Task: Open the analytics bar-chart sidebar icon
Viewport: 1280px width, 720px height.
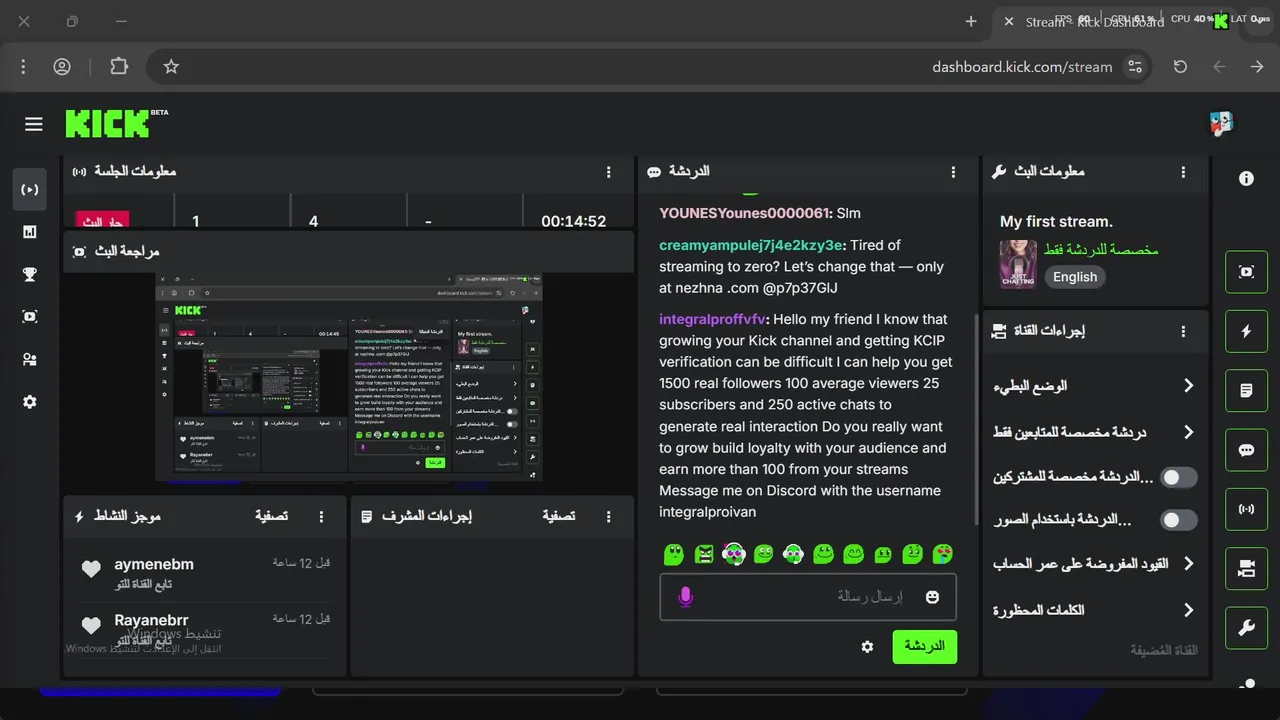Action: point(30,232)
